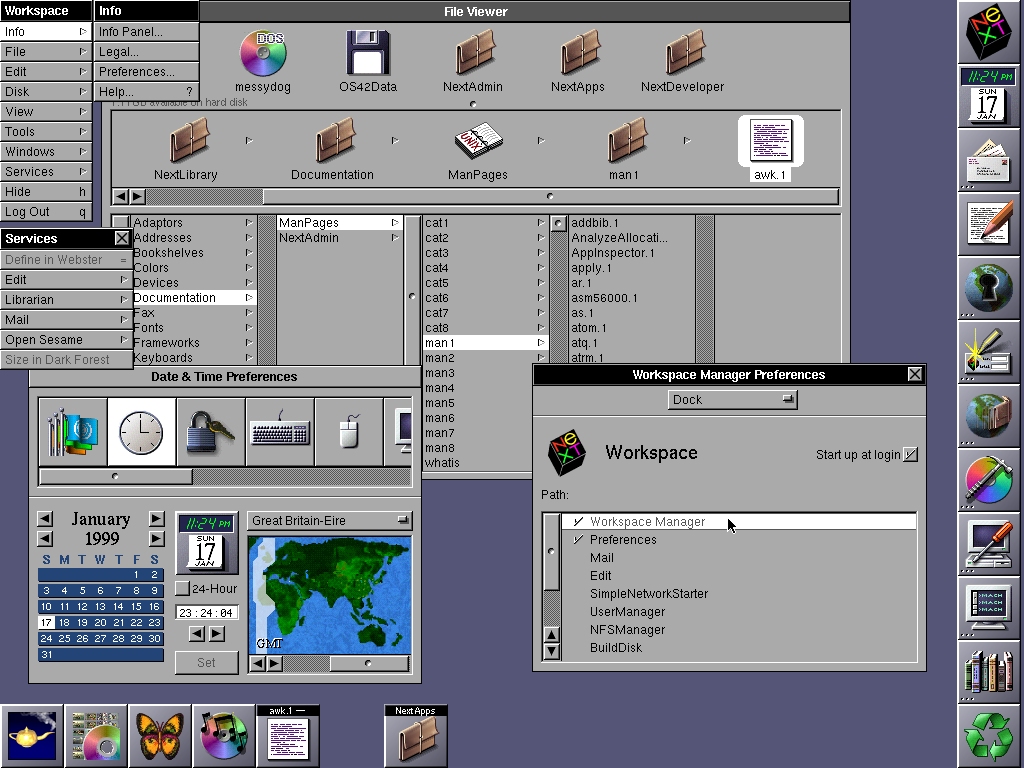The height and width of the screenshot is (768, 1024).
Task: Click the NeXT cube dock icon
Action: point(989,32)
